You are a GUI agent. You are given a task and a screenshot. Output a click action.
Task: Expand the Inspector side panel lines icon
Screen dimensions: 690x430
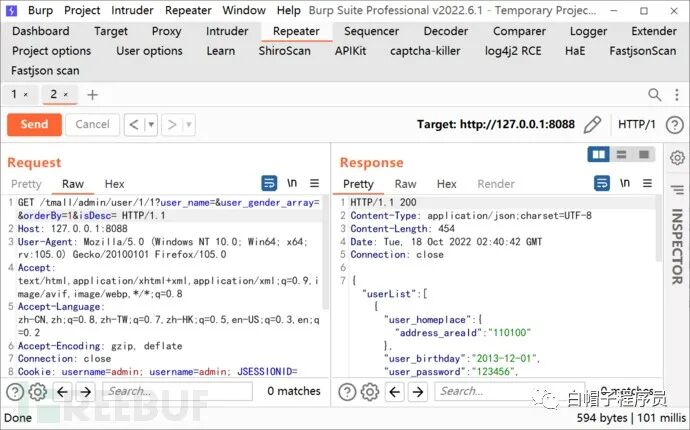point(677,190)
